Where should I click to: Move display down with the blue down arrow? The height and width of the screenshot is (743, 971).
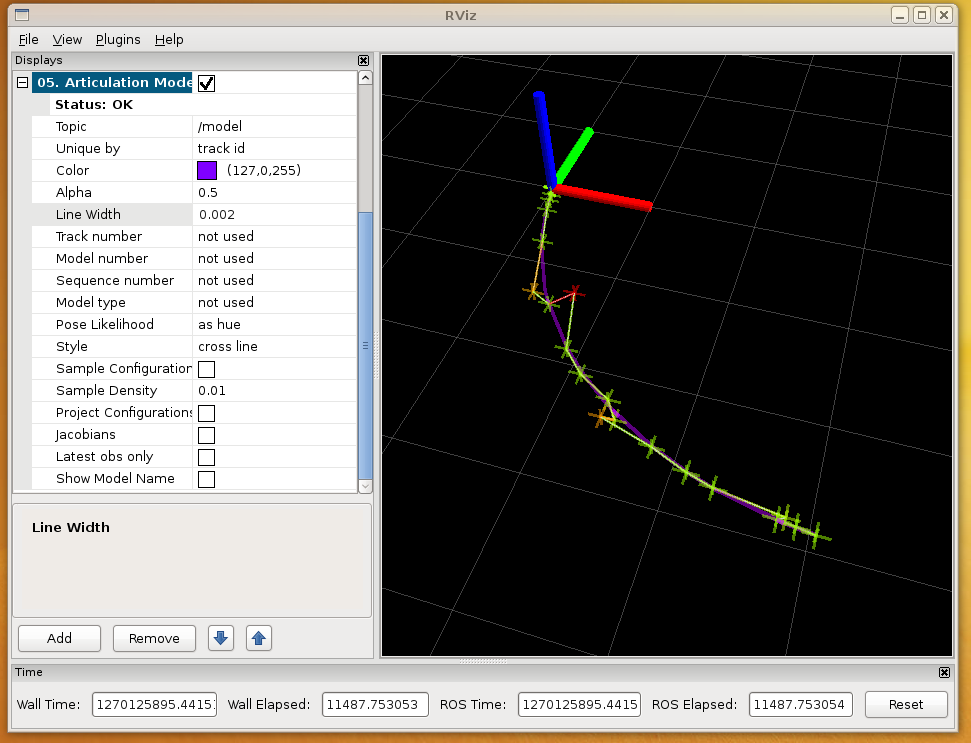(x=221, y=638)
